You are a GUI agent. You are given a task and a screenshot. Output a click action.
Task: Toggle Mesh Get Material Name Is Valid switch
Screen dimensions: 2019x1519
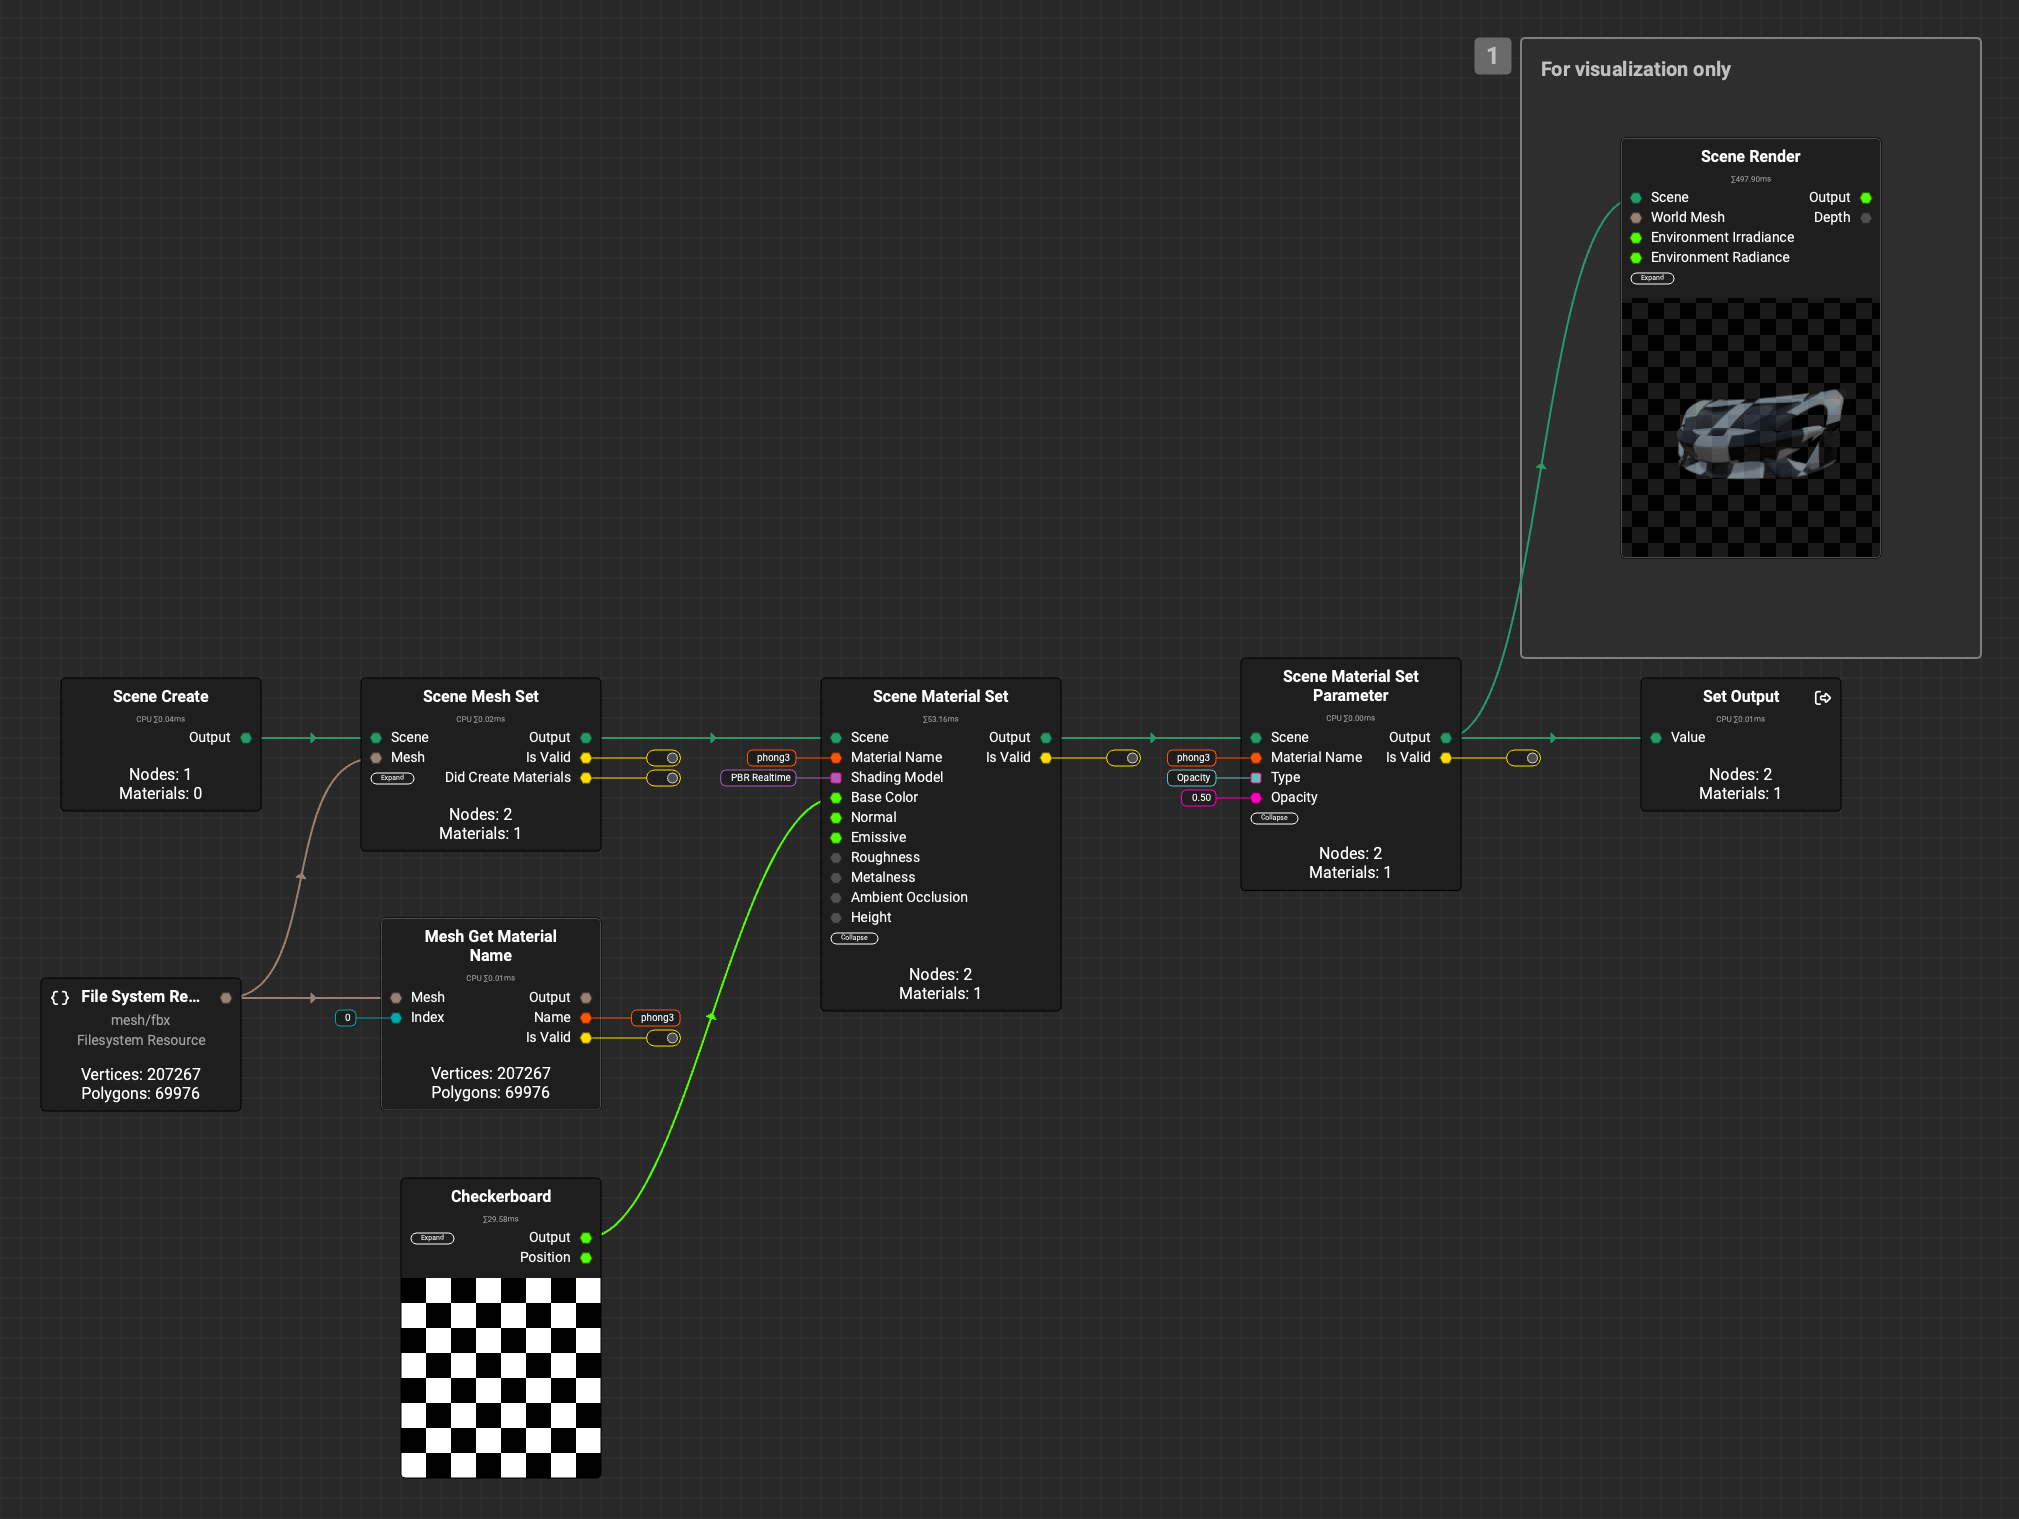pos(664,1038)
